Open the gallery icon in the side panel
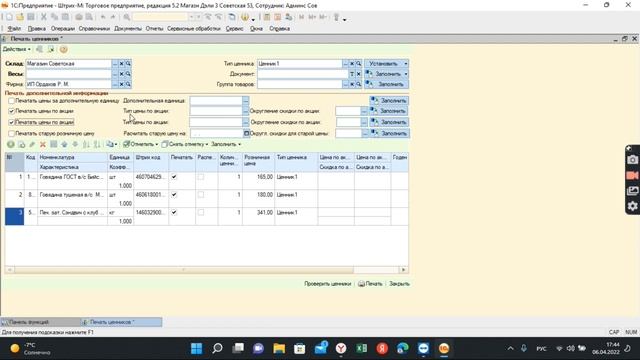This screenshot has height=360, width=640. point(632,191)
